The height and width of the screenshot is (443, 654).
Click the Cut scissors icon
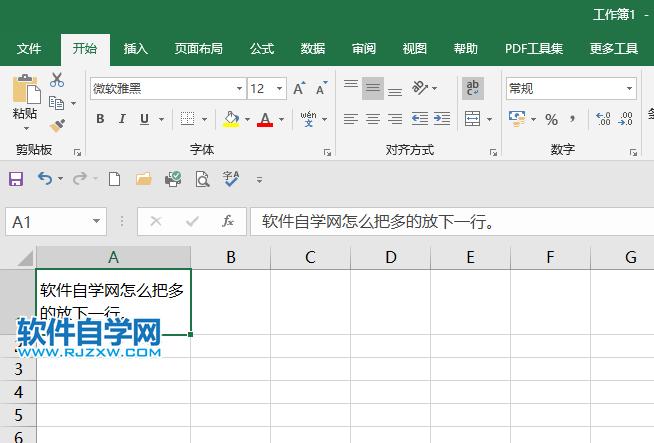[x=57, y=80]
